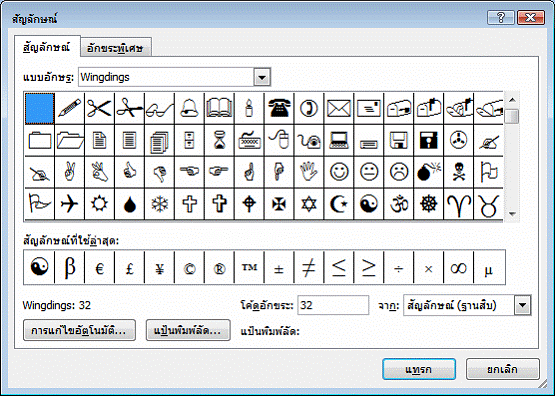Select the Aries zodiac symbol
This screenshot has height=396, width=555.
point(458,204)
